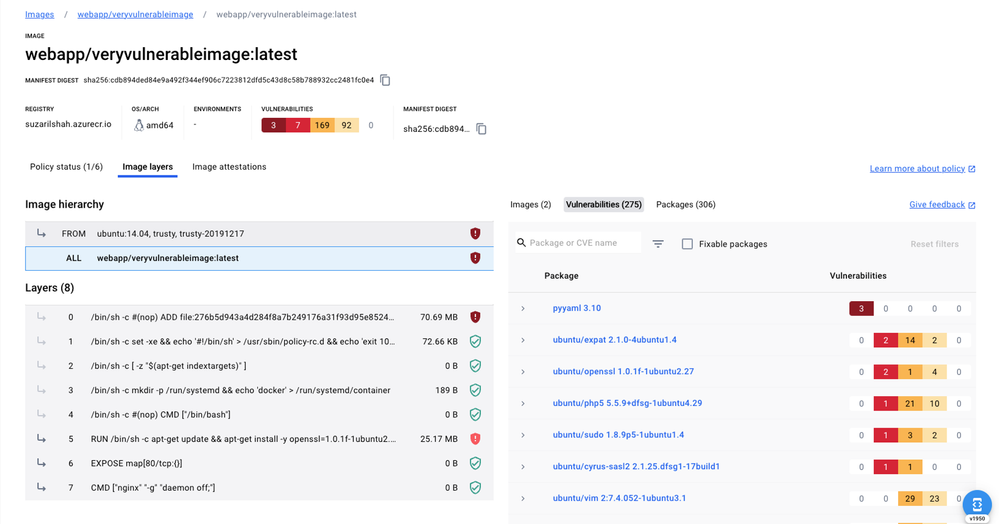Click red shield icon on layer 0
999x524 pixels.
pyautogui.click(x=475, y=317)
